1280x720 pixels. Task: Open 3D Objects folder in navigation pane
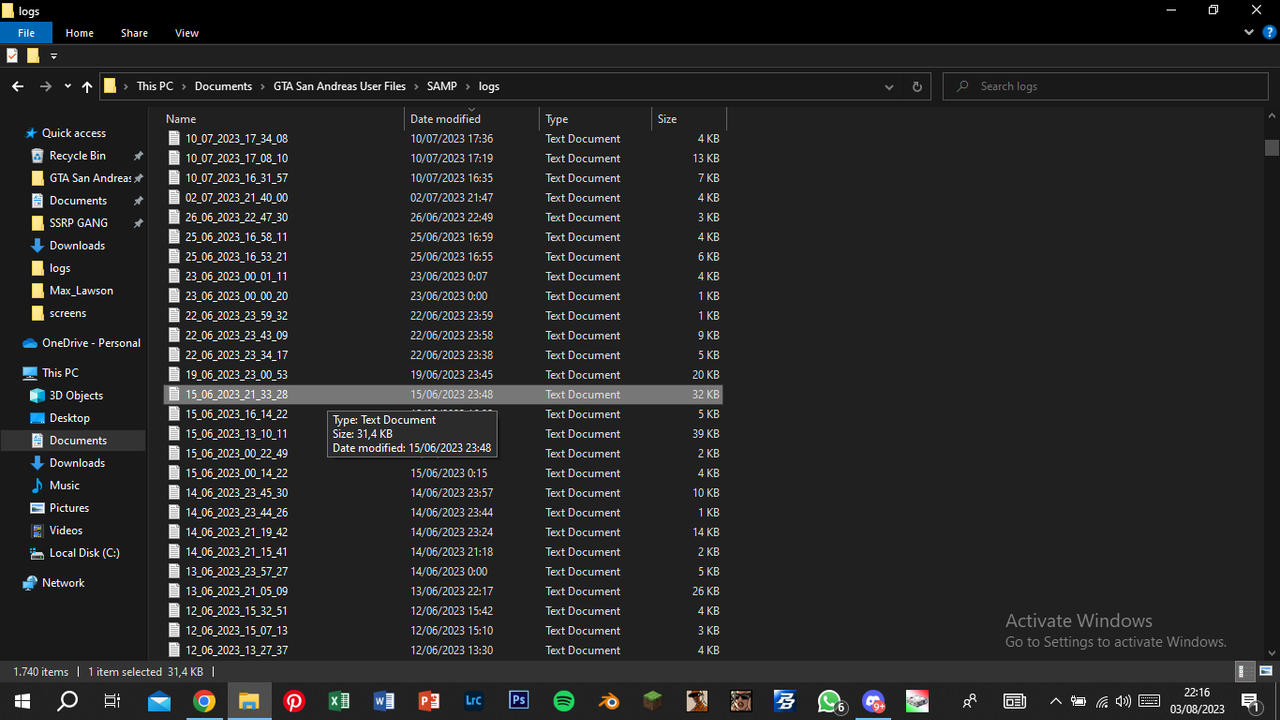tap(76, 396)
